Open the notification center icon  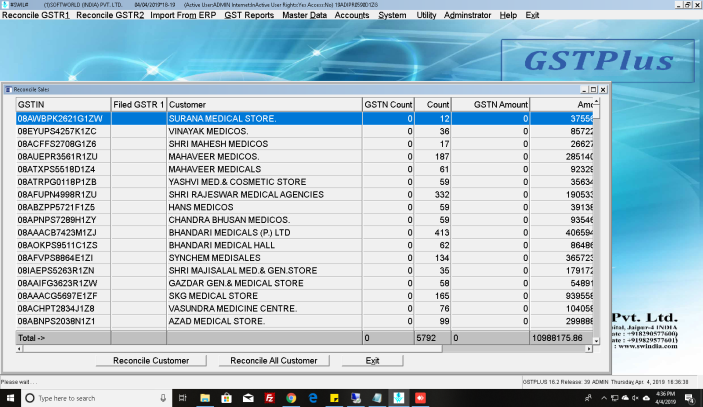click(690, 398)
